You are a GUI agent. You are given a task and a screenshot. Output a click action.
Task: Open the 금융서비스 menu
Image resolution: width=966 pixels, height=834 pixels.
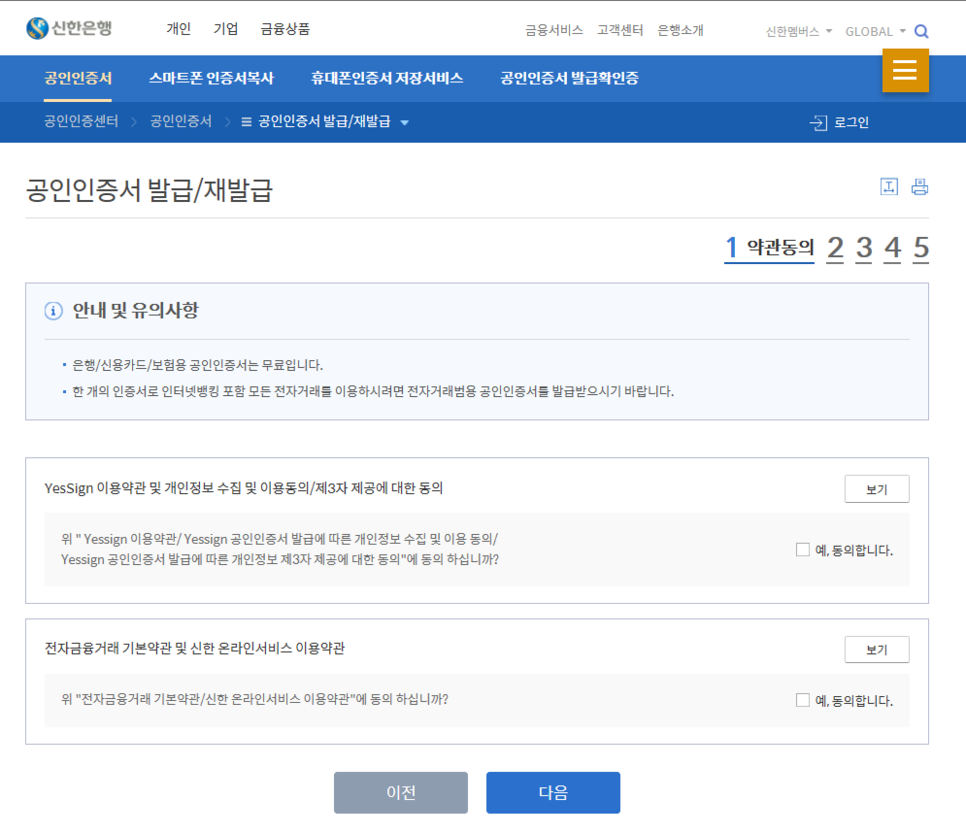pyautogui.click(x=554, y=30)
